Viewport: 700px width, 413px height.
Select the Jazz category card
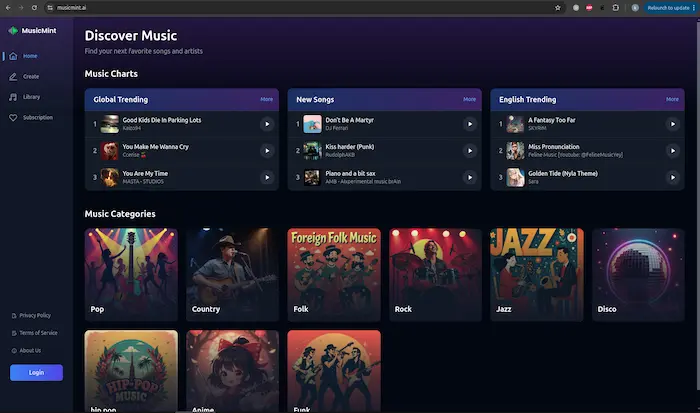pos(537,274)
